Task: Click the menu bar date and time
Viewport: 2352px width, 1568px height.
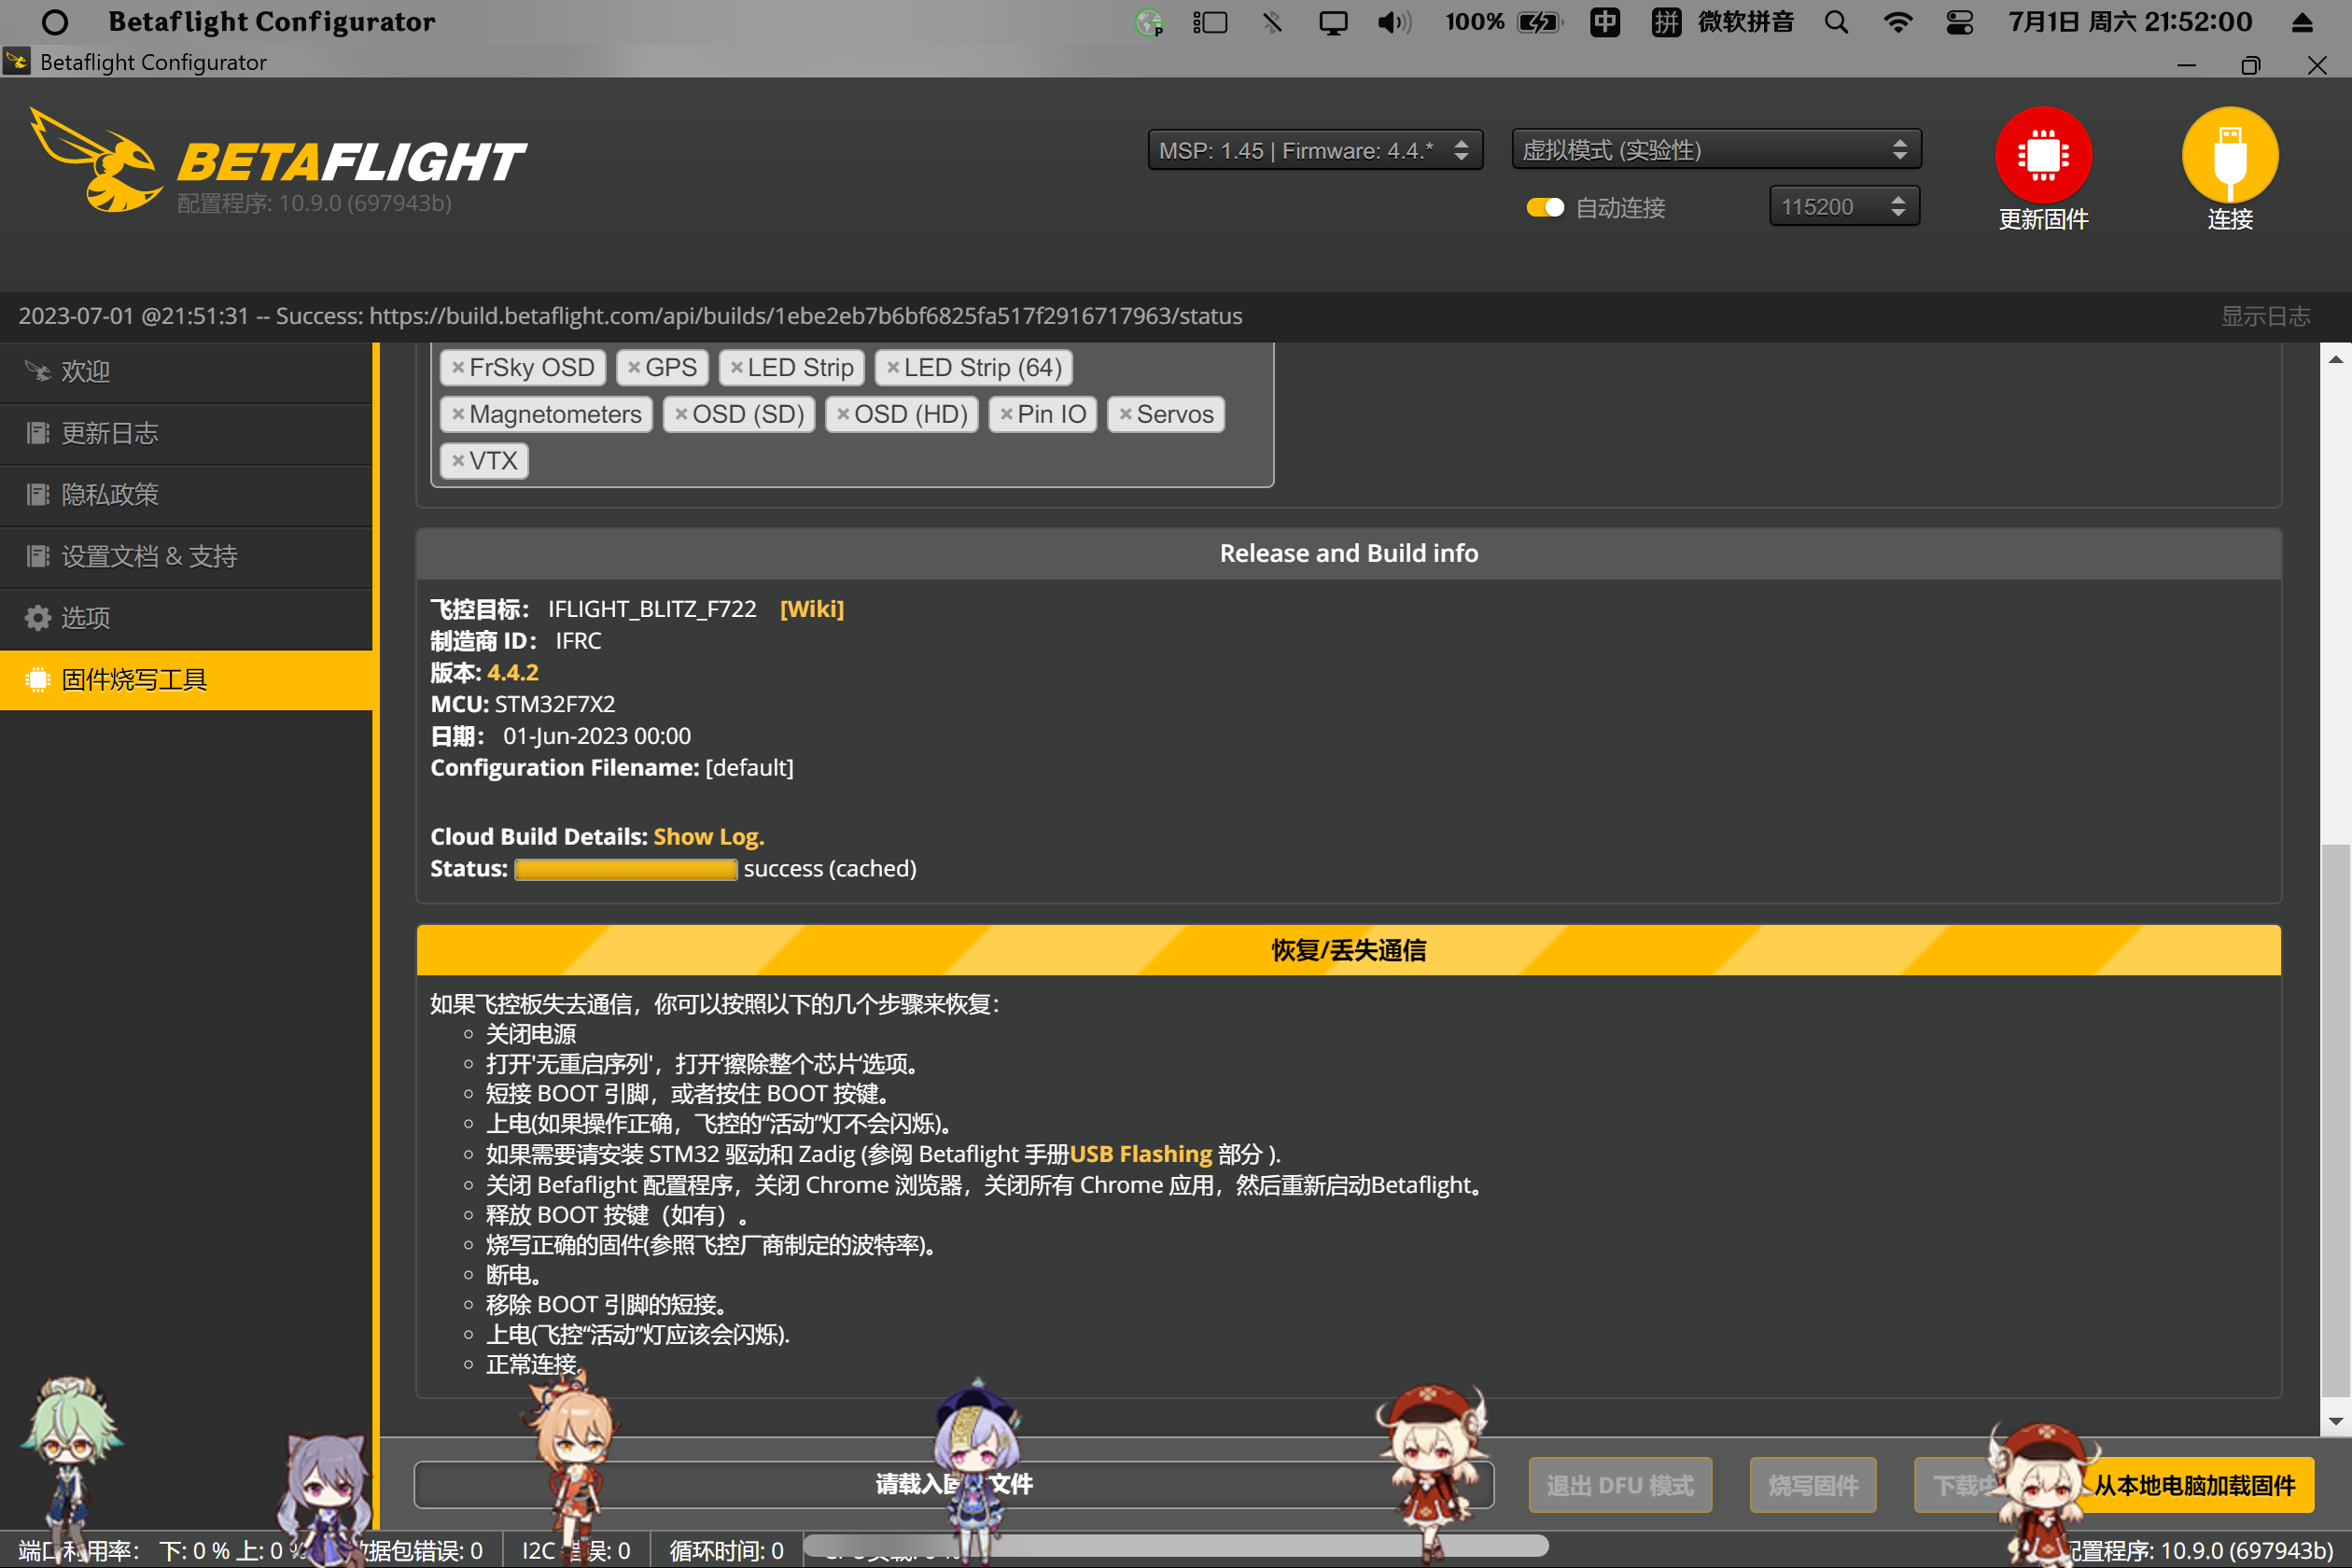Action: click(x=2130, y=22)
